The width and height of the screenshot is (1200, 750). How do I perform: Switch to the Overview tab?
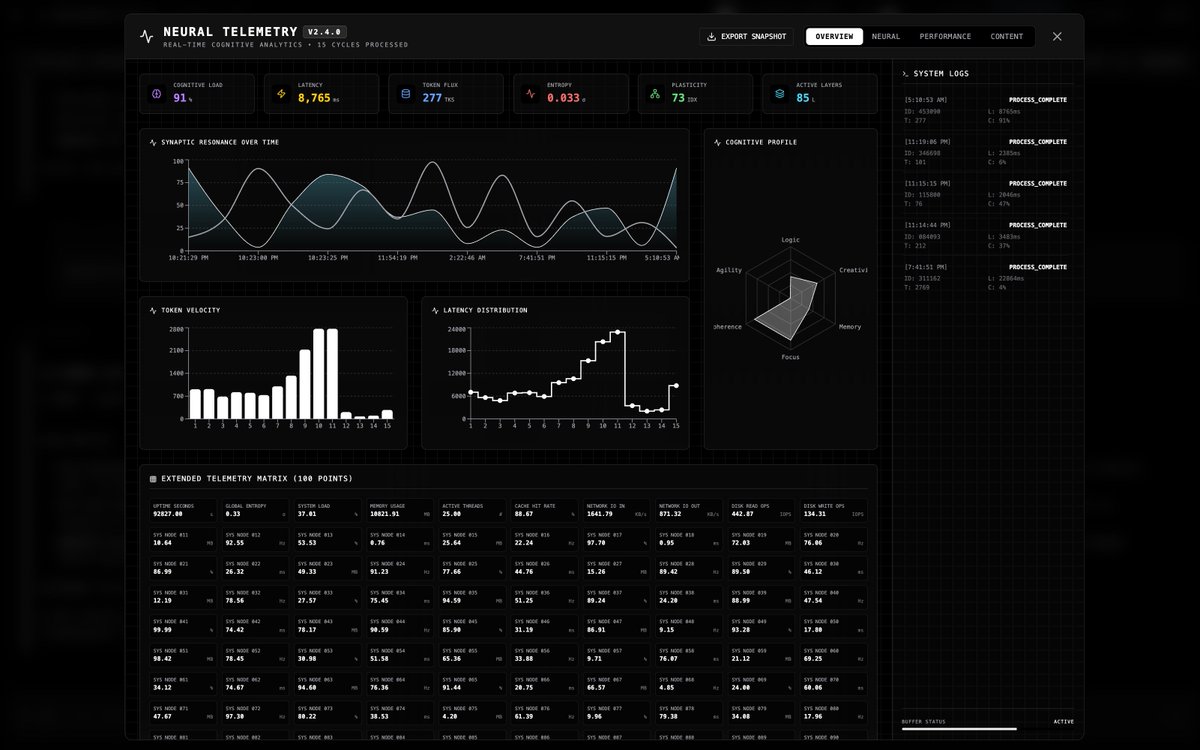click(x=834, y=36)
